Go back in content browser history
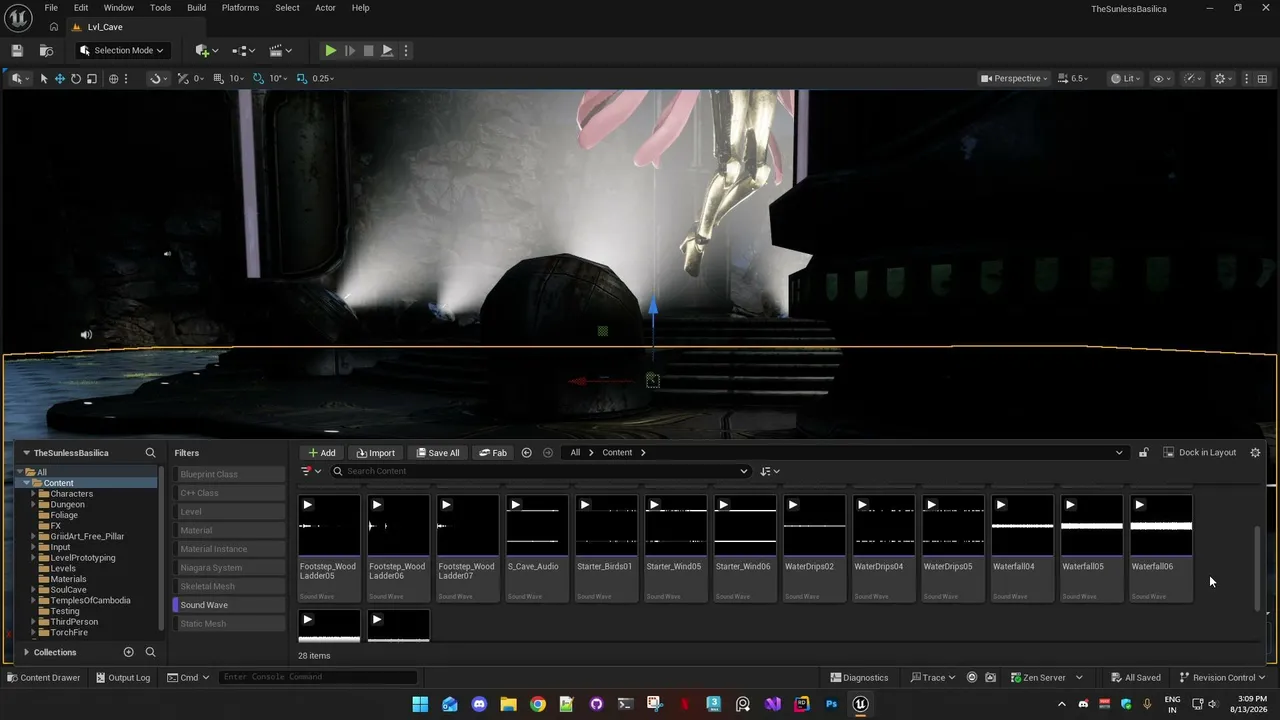 (527, 453)
